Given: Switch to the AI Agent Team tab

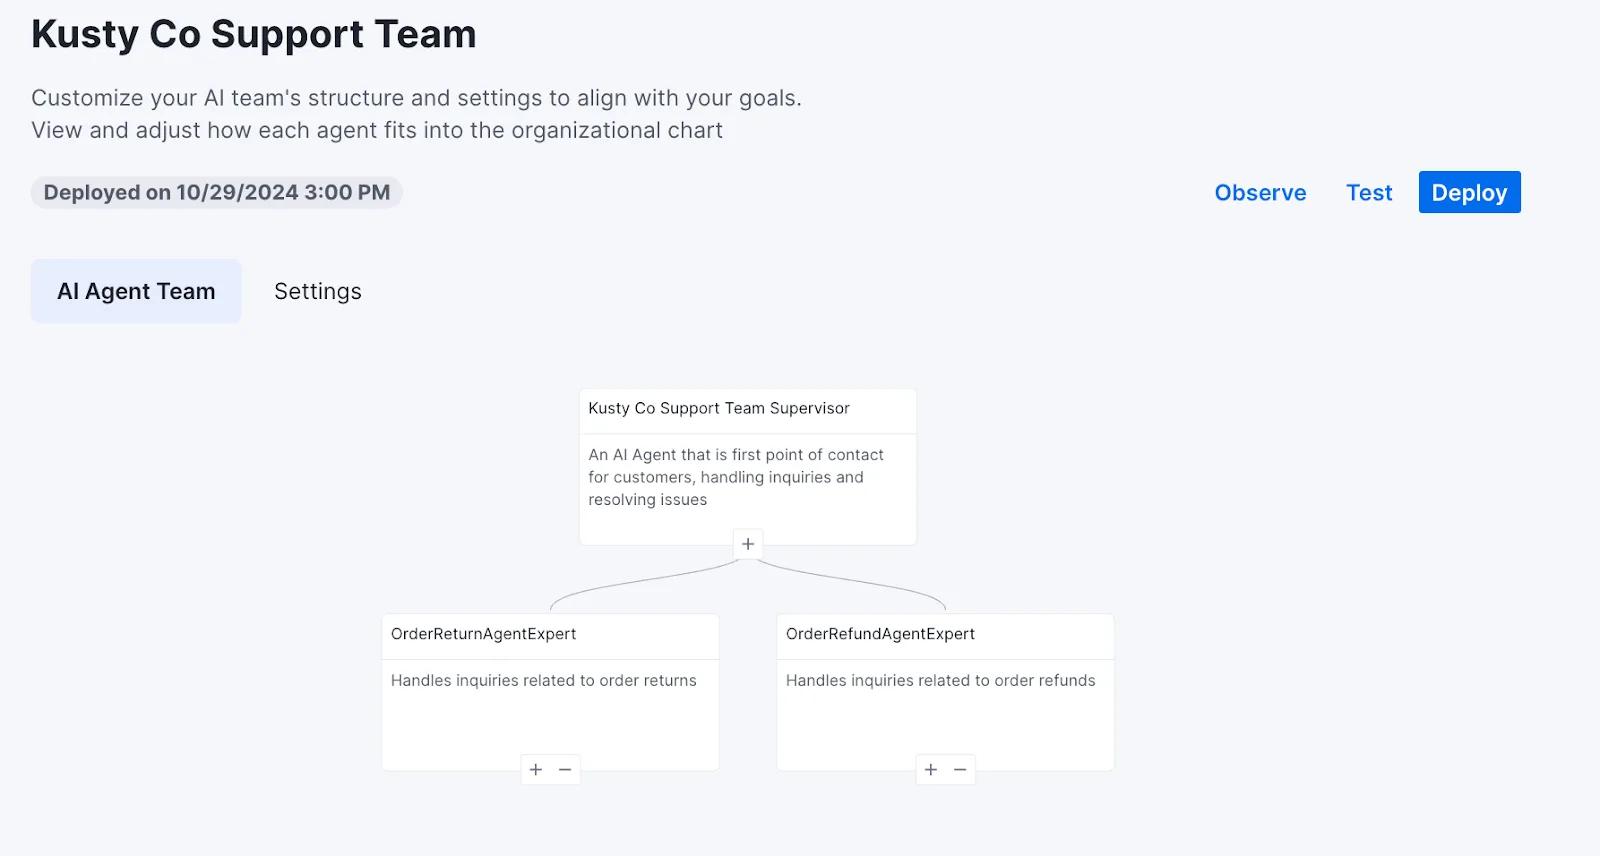Looking at the screenshot, I should (136, 291).
